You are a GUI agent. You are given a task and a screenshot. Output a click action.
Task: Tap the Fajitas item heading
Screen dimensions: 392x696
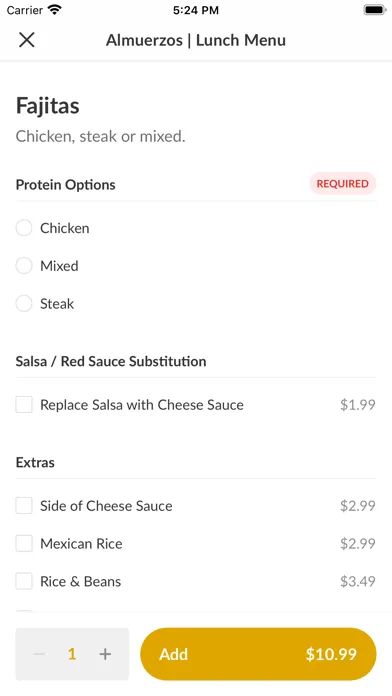(x=48, y=106)
